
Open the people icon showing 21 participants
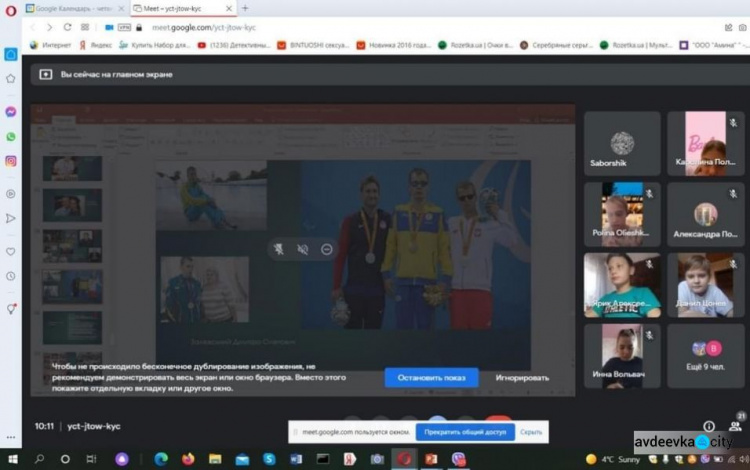point(735,425)
